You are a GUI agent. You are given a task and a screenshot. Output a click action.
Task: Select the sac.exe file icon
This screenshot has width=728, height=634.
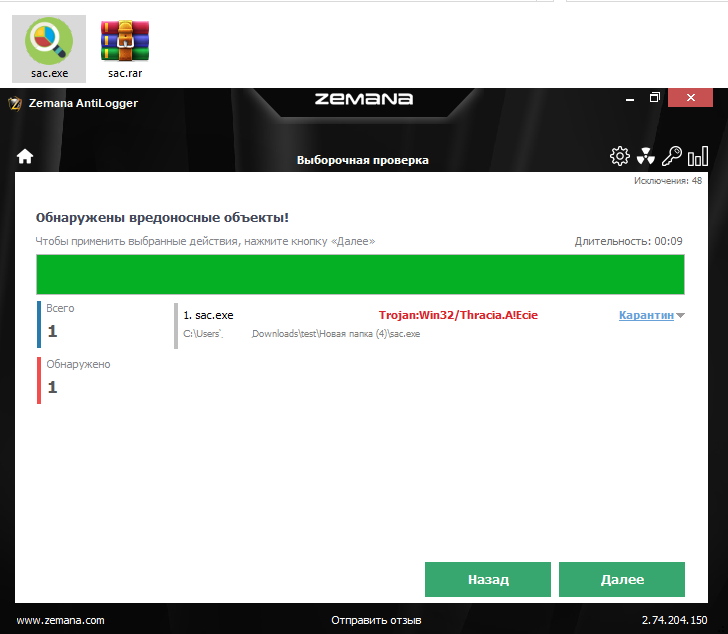(x=49, y=48)
